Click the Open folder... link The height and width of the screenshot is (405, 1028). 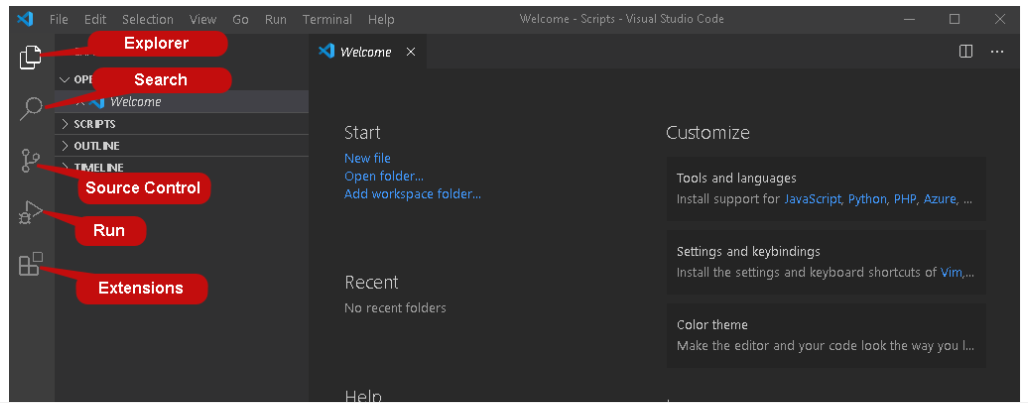[384, 176]
